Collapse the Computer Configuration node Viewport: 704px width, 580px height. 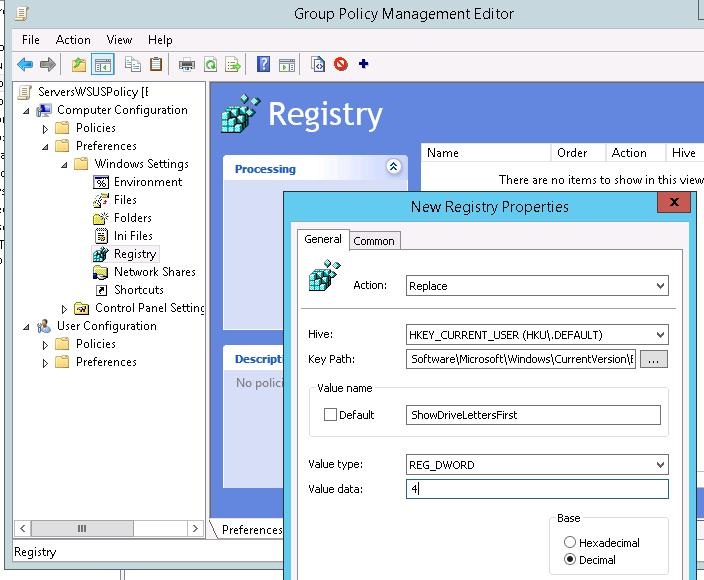26,110
